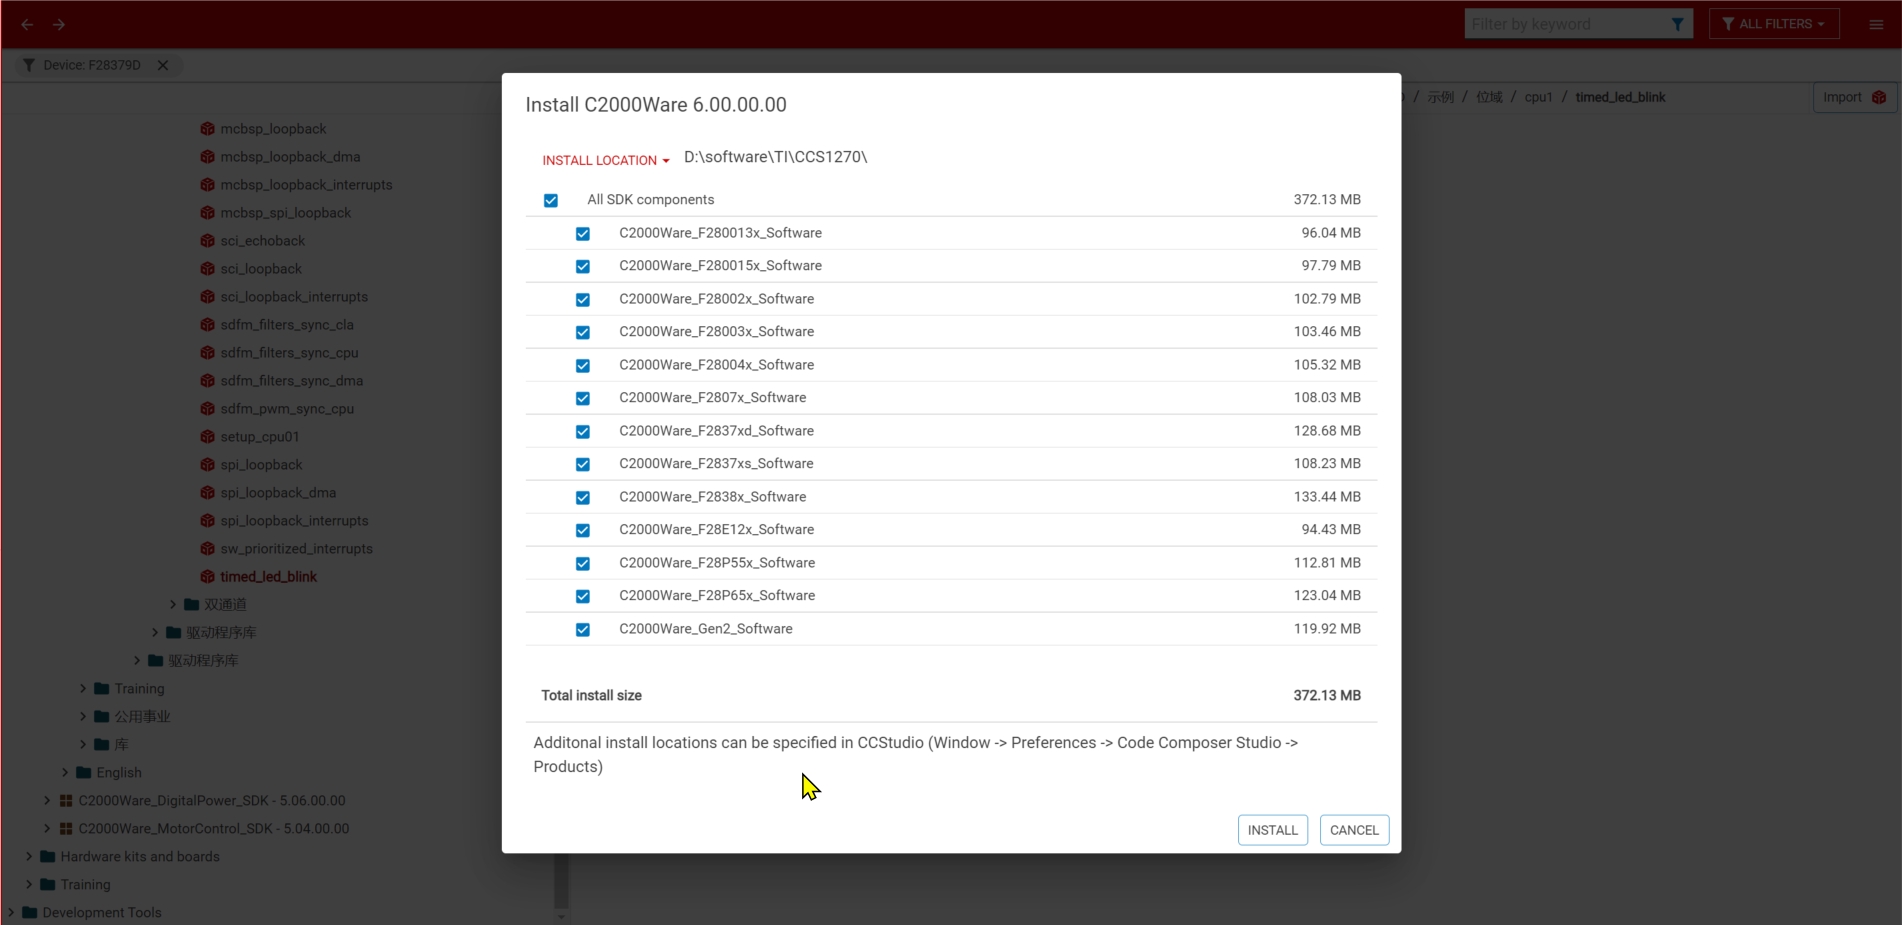Open the hamburger menu at top right
This screenshot has height=925, width=1902.
tap(1876, 24)
